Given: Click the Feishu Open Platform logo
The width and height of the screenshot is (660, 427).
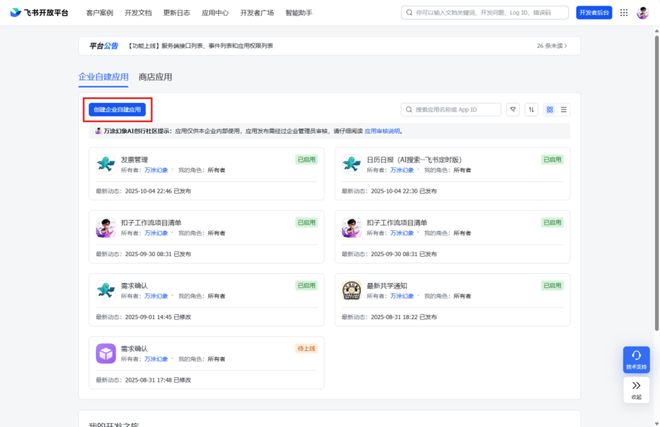Looking at the screenshot, I should [41, 13].
